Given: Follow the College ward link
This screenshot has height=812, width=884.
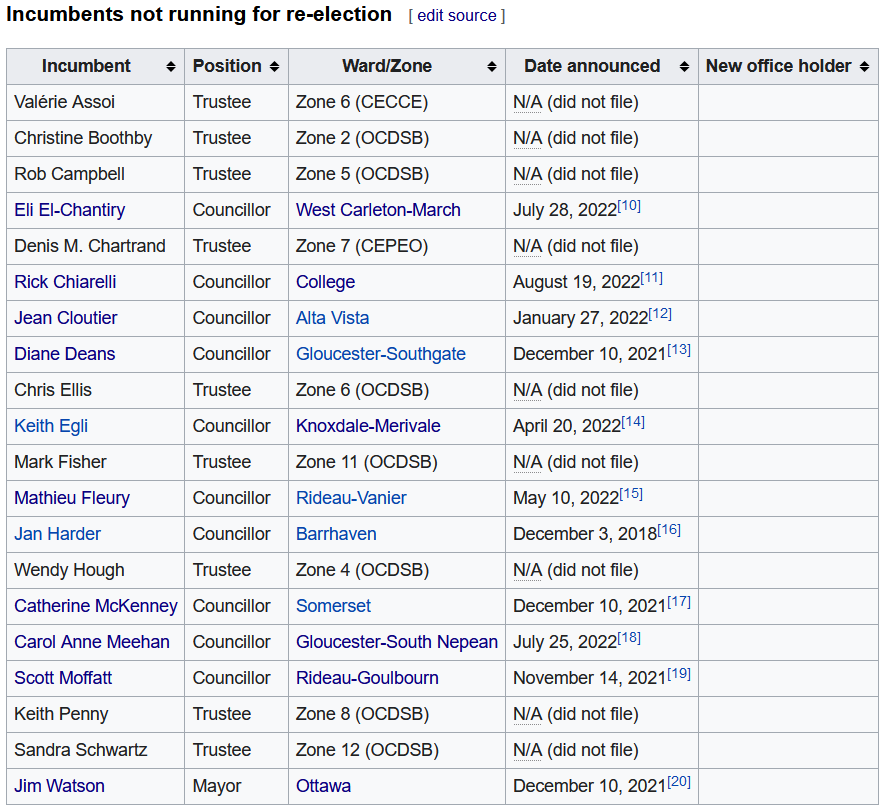Looking at the screenshot, I should click(326, 282).
